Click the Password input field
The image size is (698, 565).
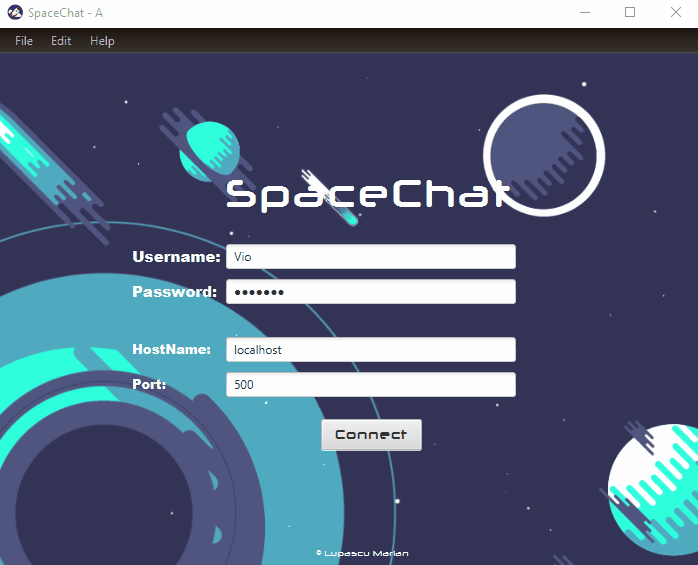tap(371, 292)
